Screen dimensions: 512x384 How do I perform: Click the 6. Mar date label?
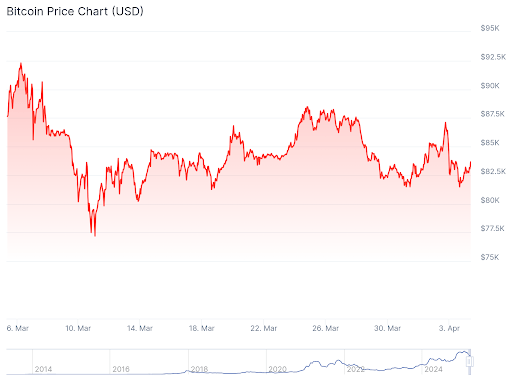point(18,328)
